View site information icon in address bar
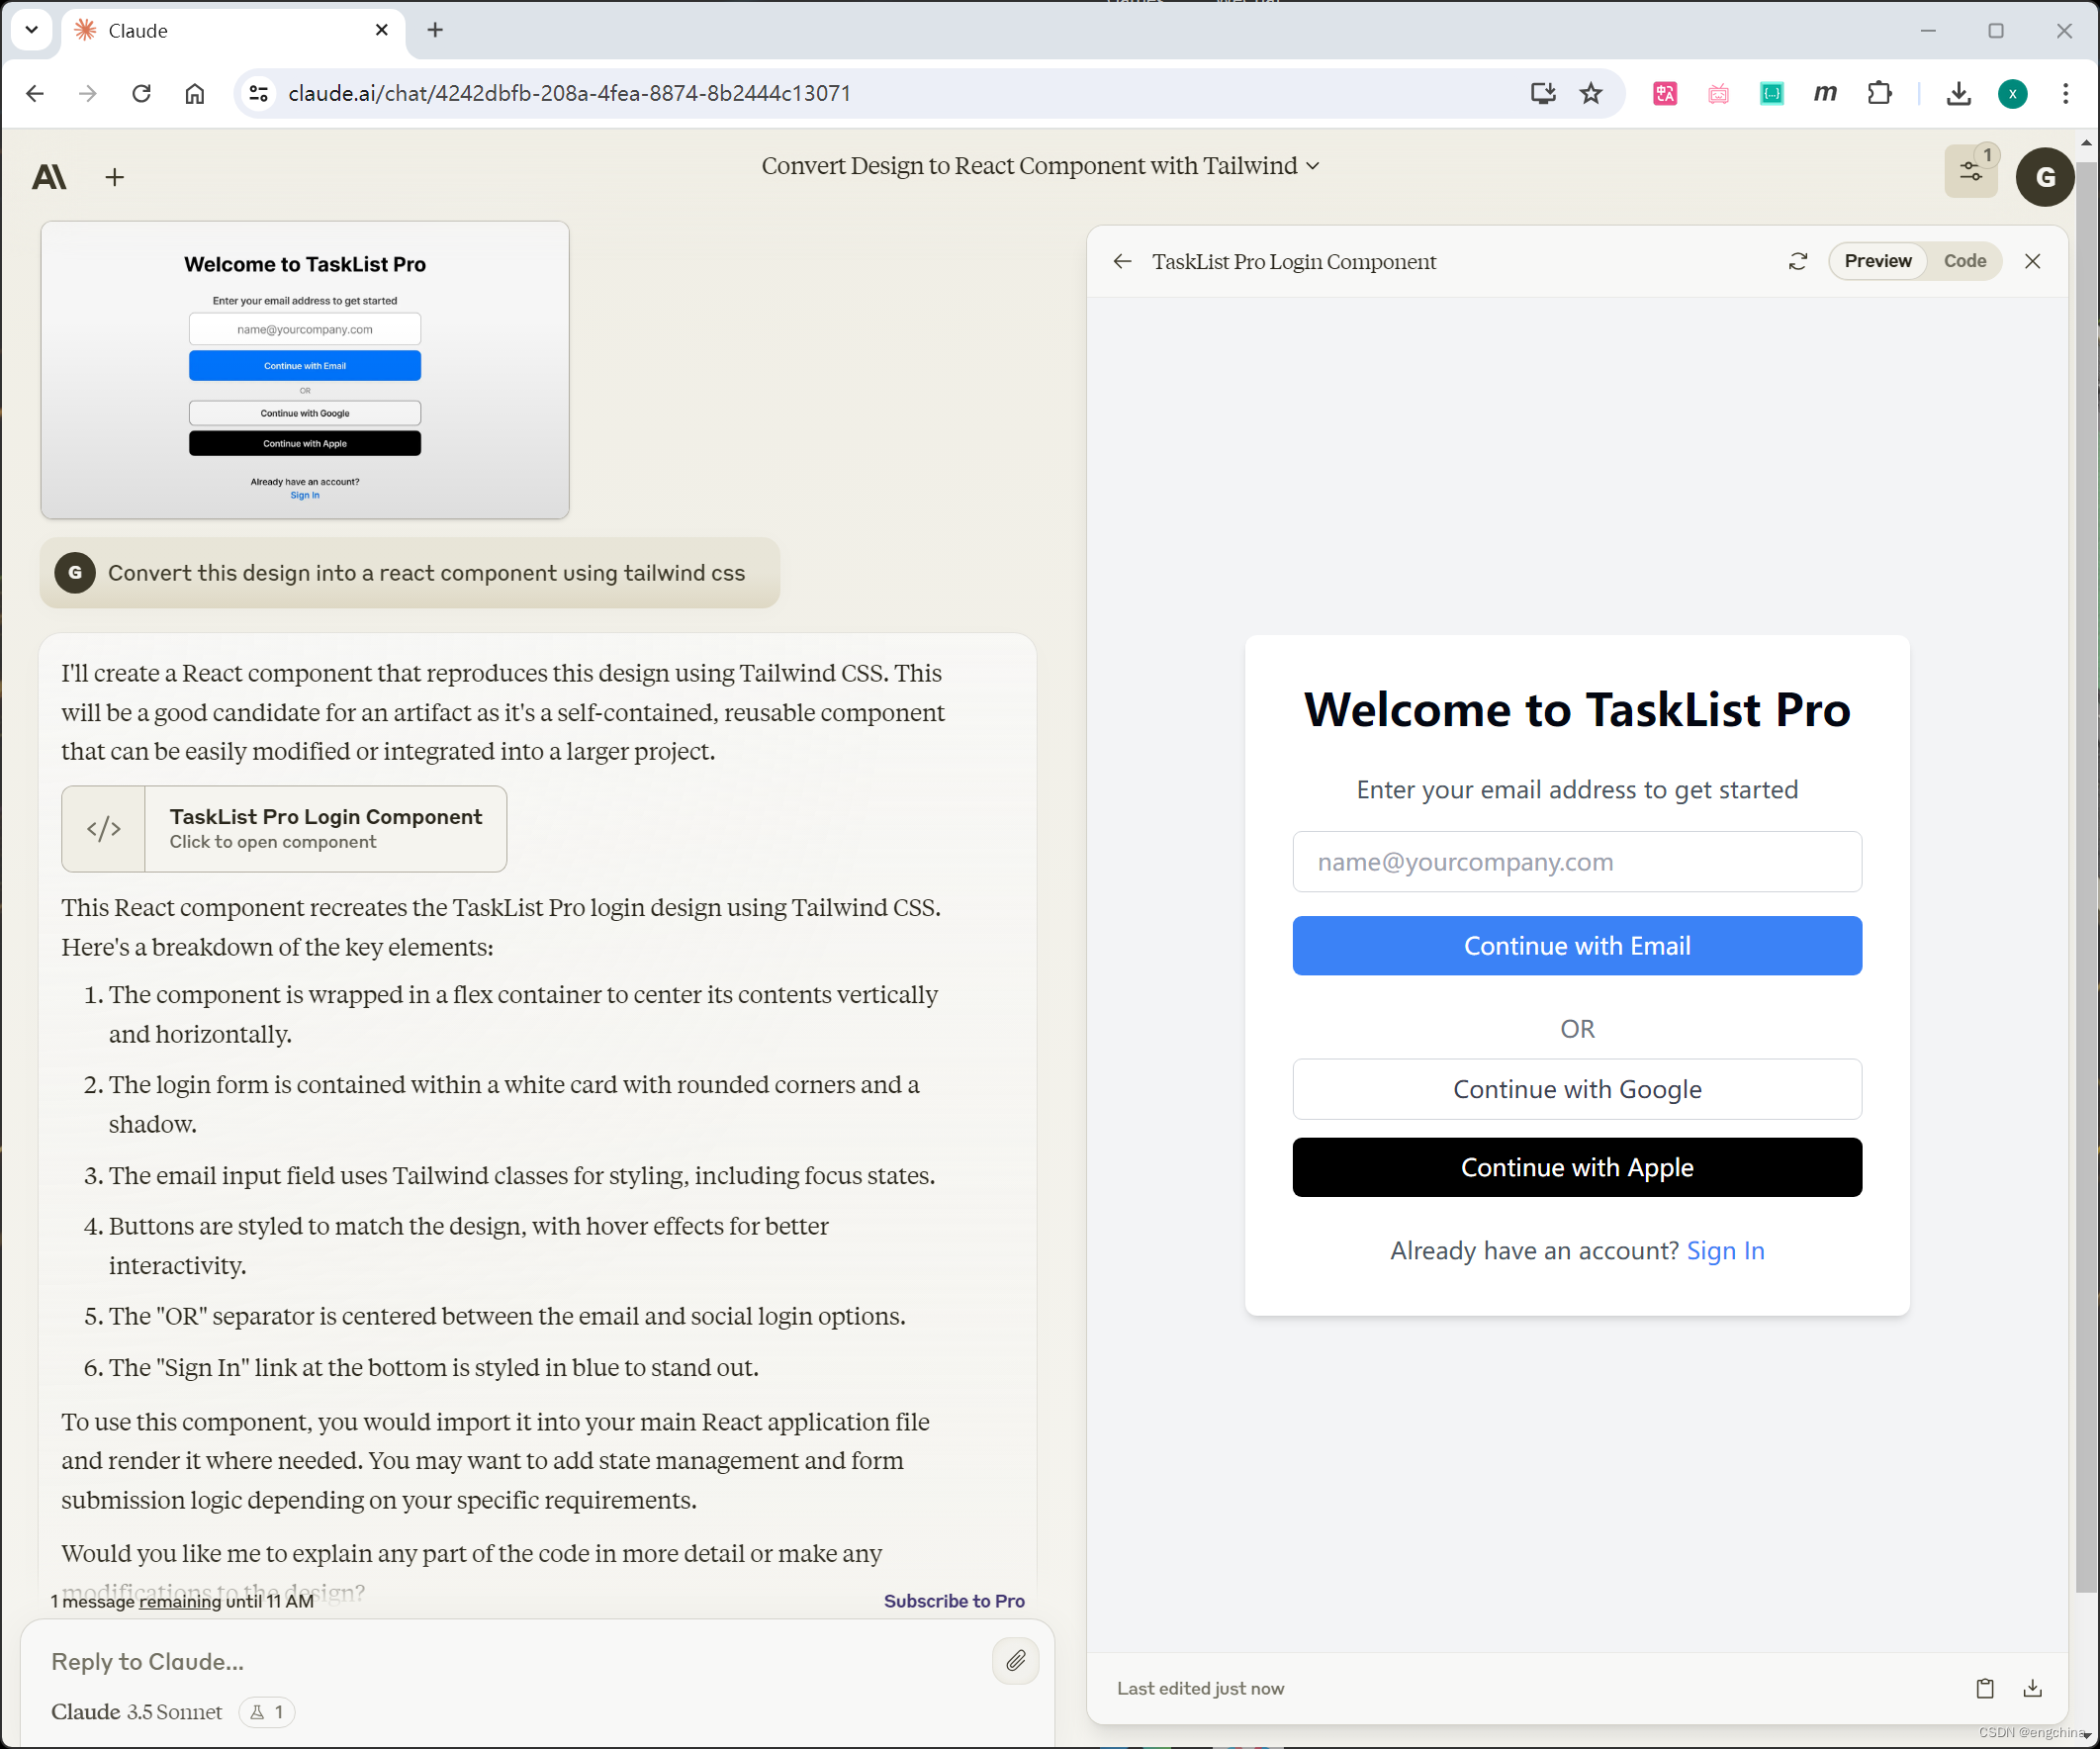The width and height of the screenshot is (2100, 1749). click(x=259, y=93)
